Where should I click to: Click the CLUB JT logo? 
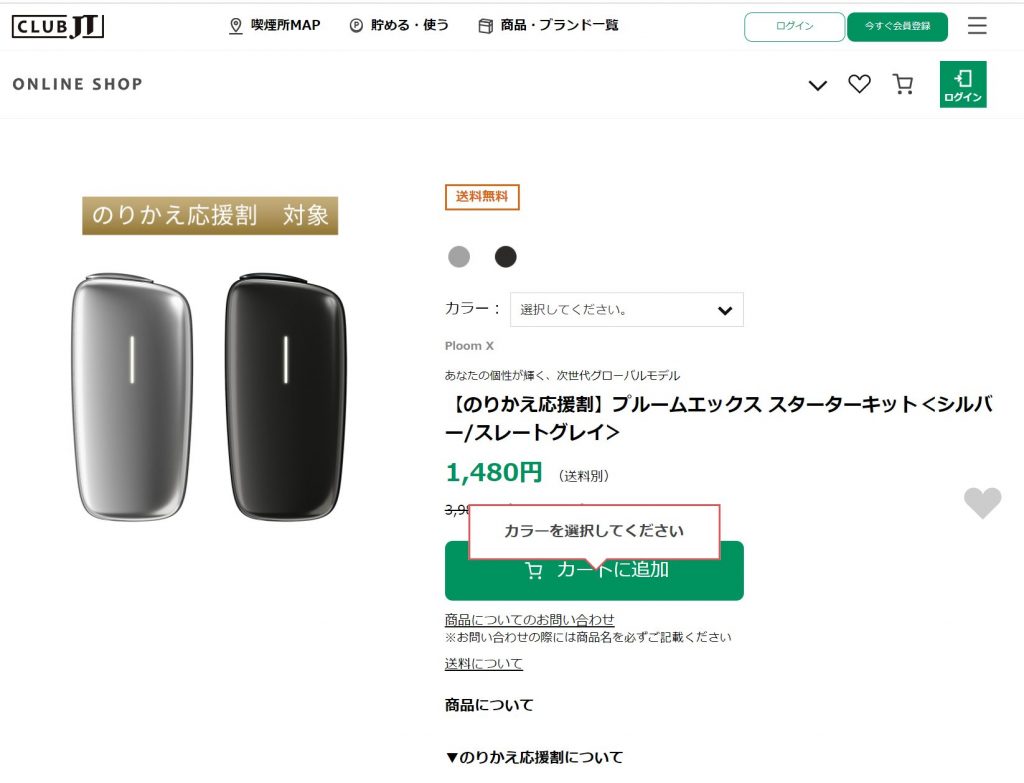point(58,26)
